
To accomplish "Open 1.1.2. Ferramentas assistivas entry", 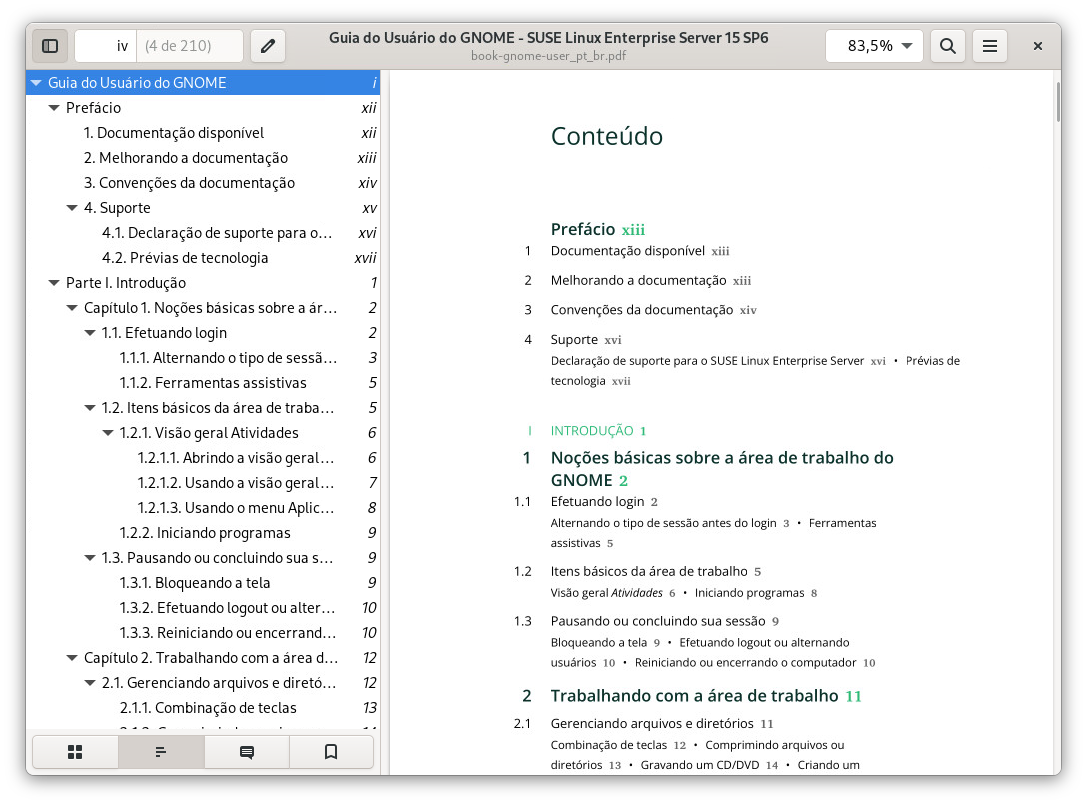I will (203, 383).
